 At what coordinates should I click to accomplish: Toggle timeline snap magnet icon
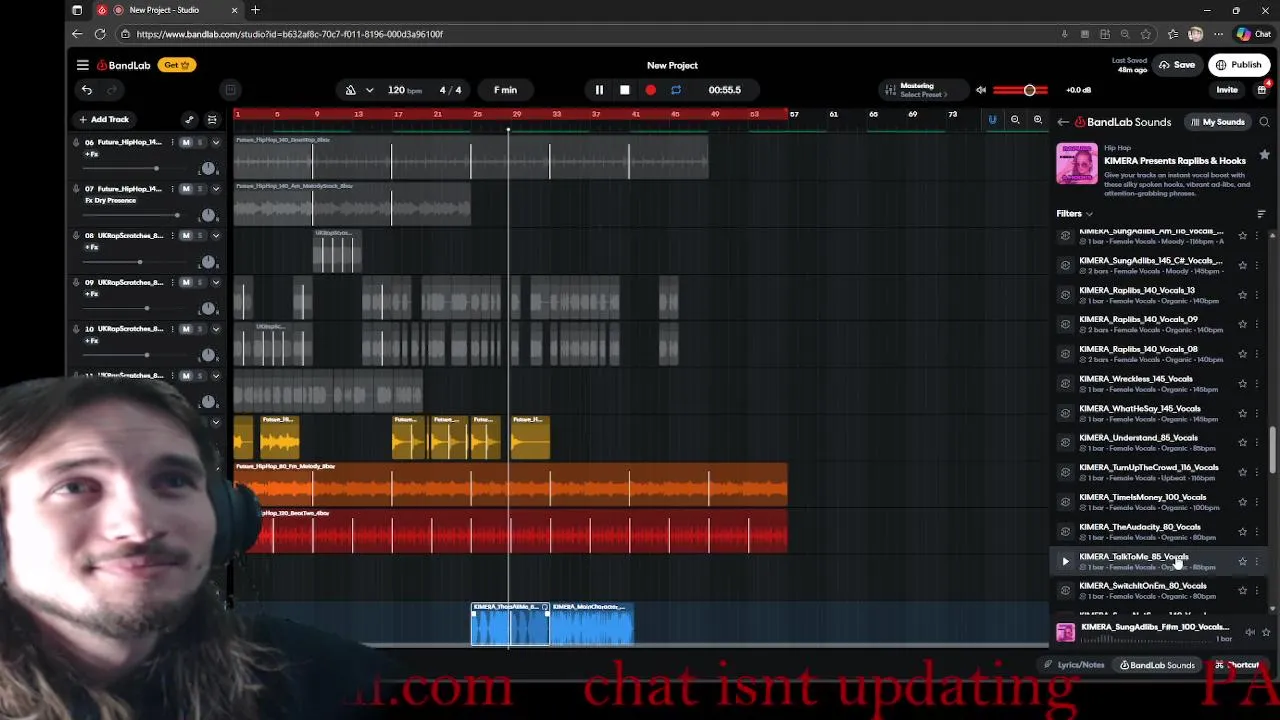click(x=992, y=120)
